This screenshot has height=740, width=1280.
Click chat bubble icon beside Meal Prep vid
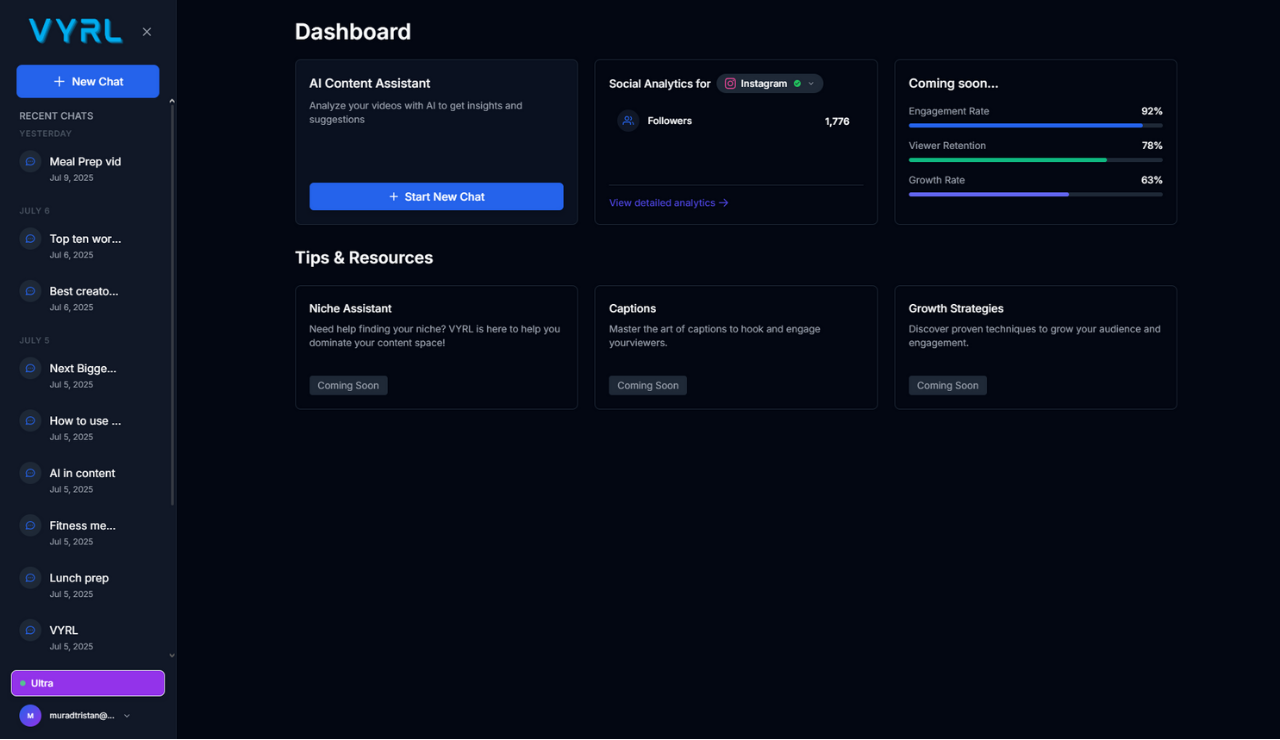30,162
